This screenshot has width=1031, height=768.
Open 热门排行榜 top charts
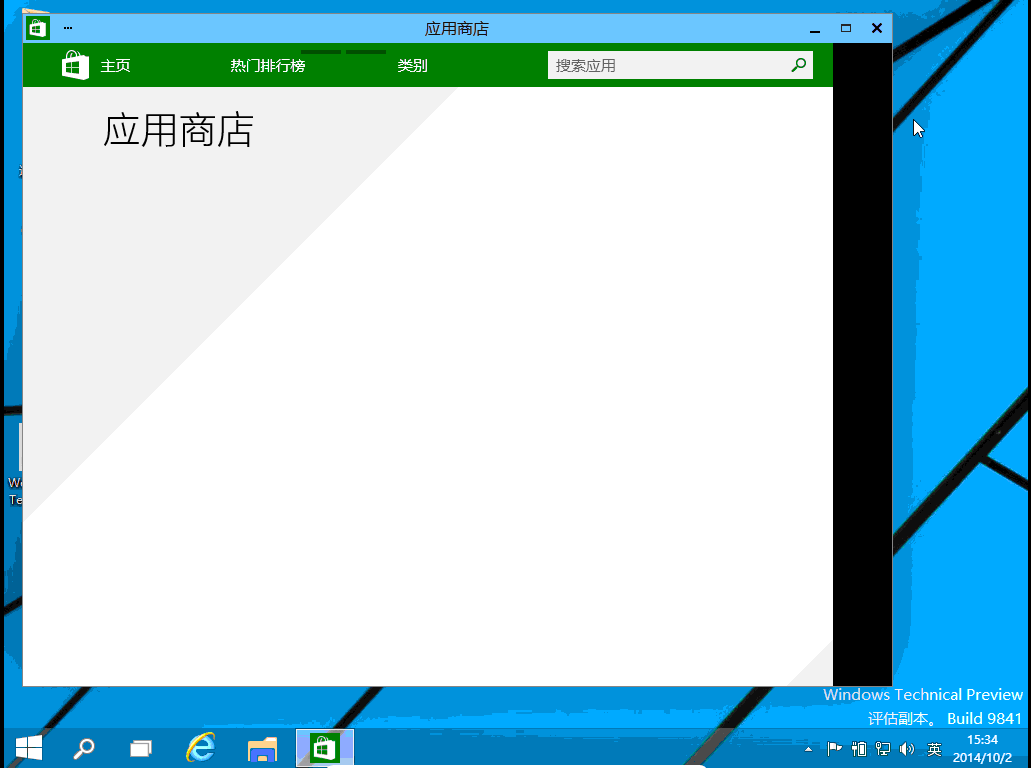[x=268, y=66]
